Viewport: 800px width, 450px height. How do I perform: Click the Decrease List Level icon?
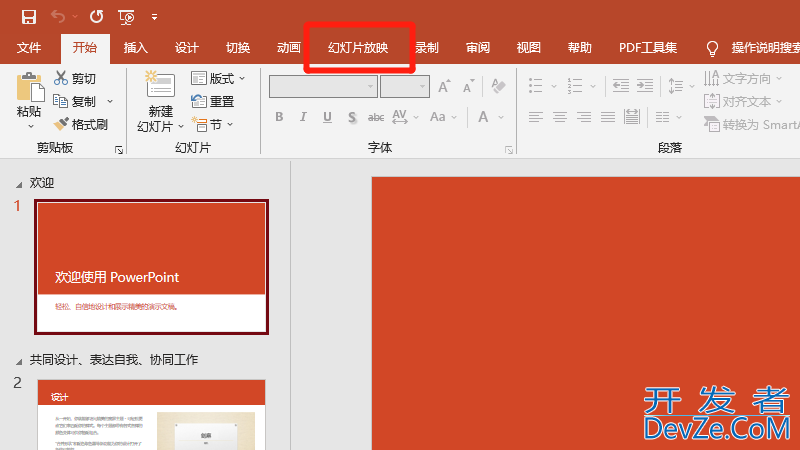tap(620, 86)
